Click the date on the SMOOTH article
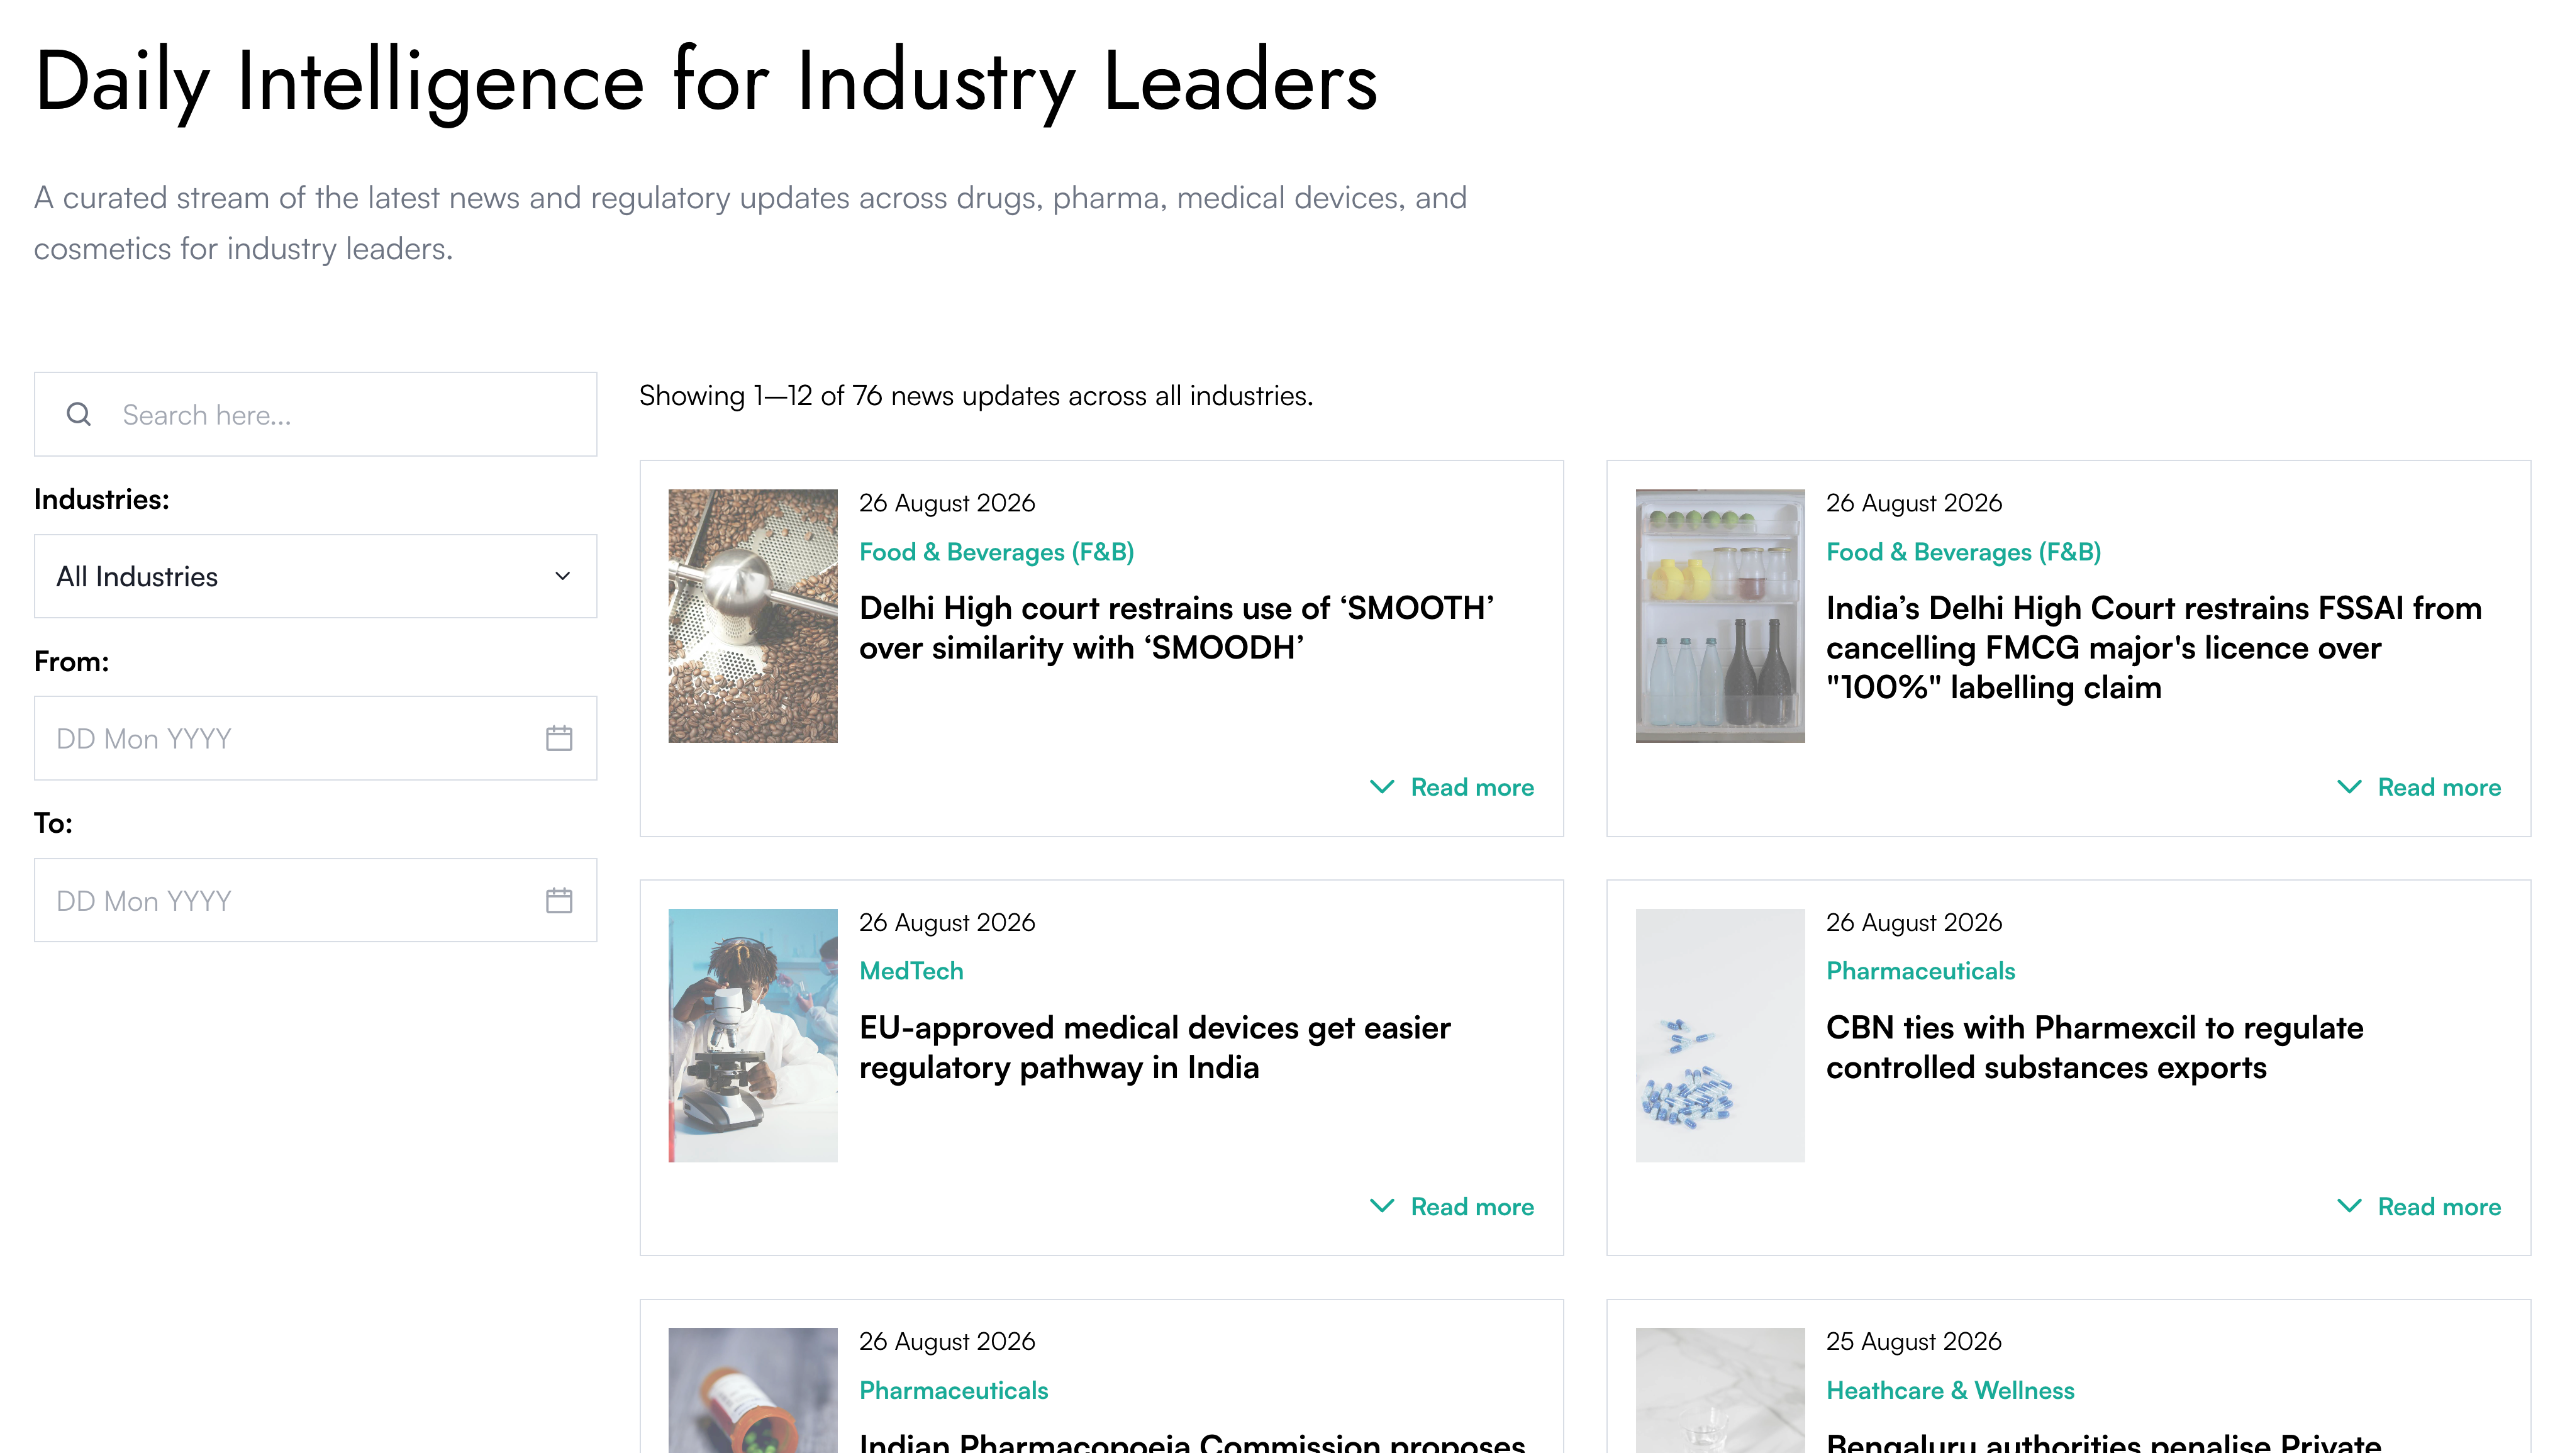This screenshot has width=2560, height=1453. pos(947,503)
